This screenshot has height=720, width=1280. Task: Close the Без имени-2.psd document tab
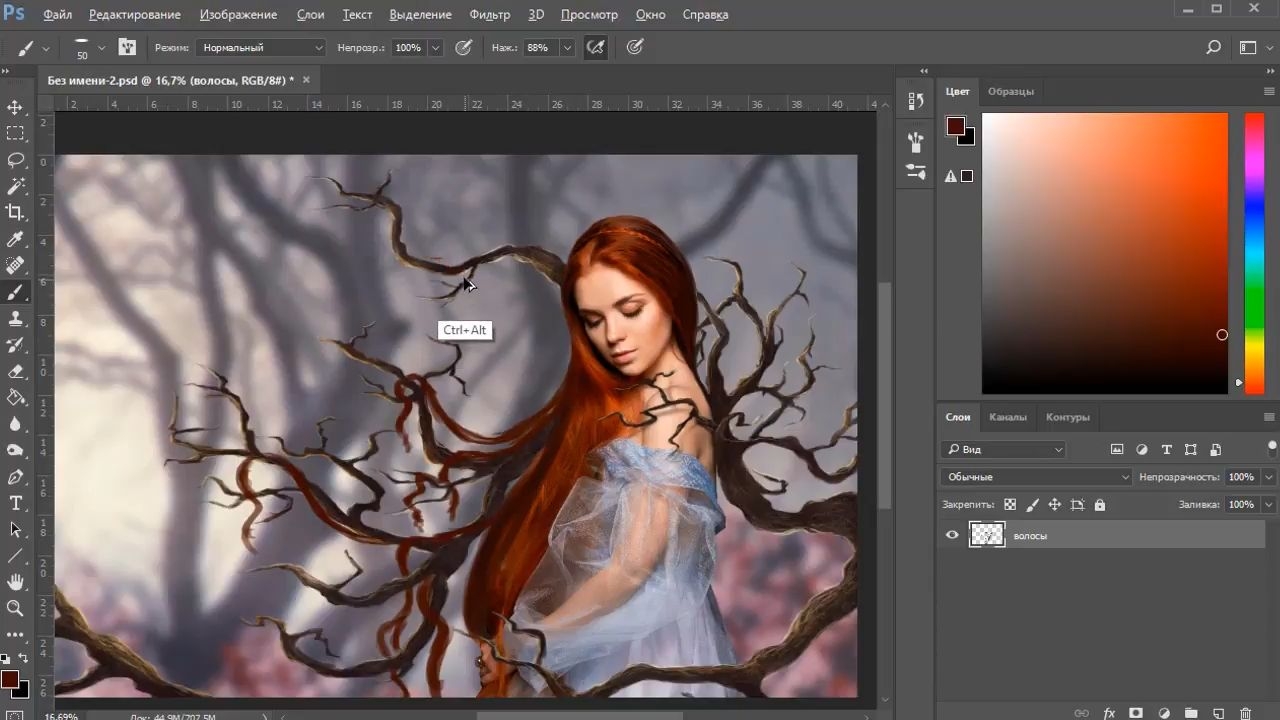(306, 80)
